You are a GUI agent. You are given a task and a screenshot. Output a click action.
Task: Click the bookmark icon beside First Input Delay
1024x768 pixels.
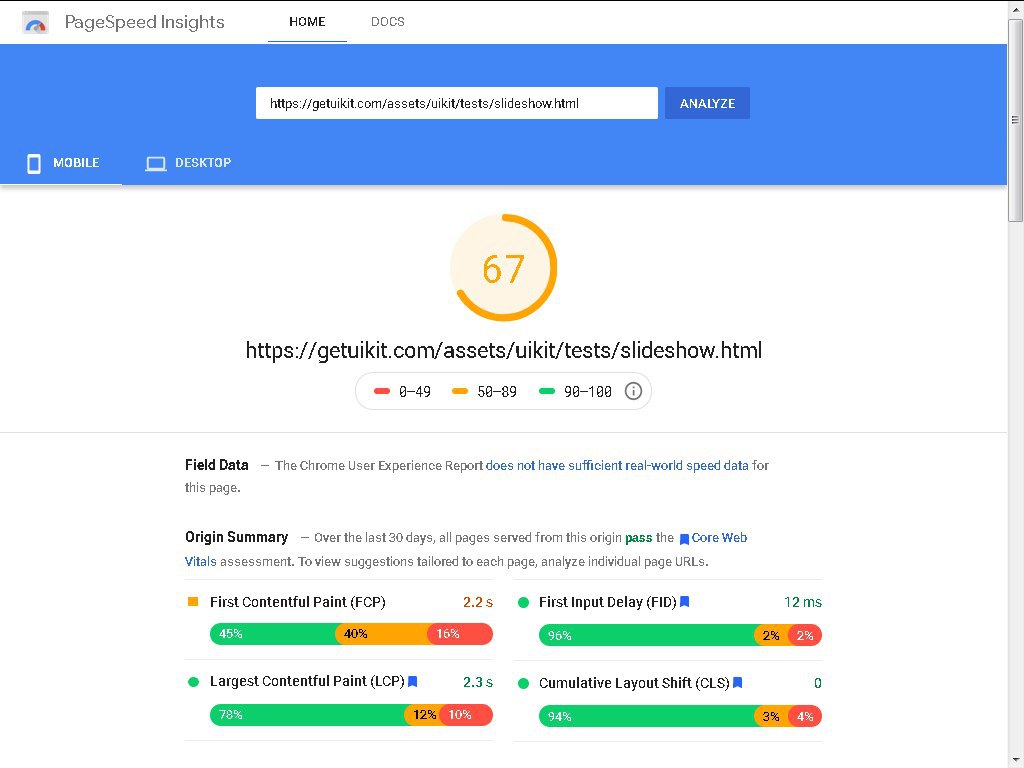coord(685,602)
